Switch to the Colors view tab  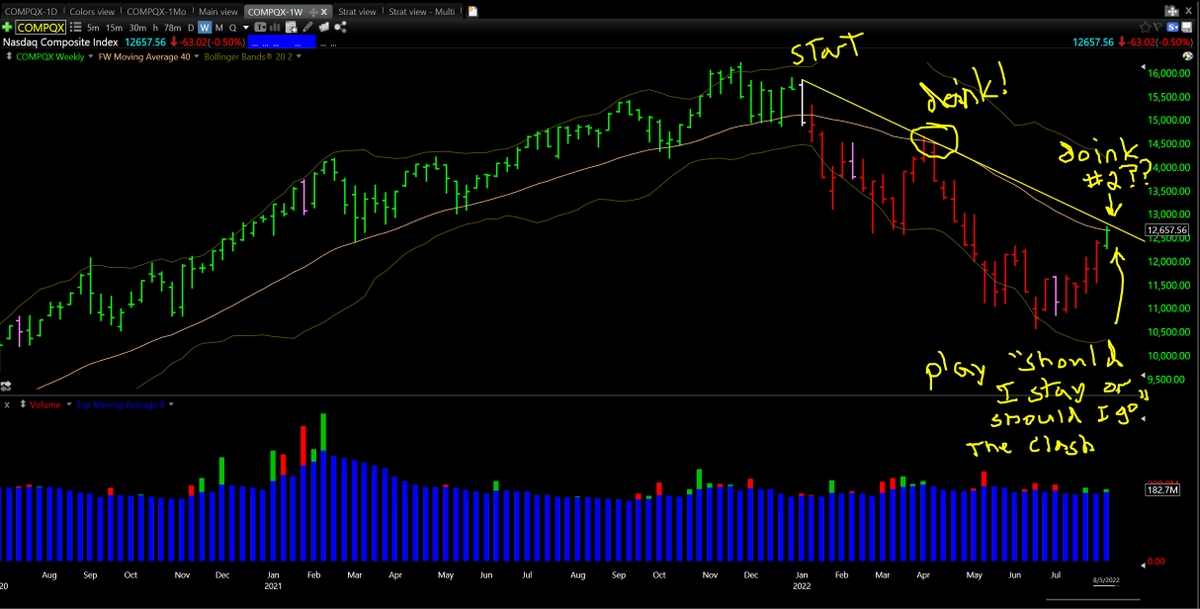pos(92,12)
